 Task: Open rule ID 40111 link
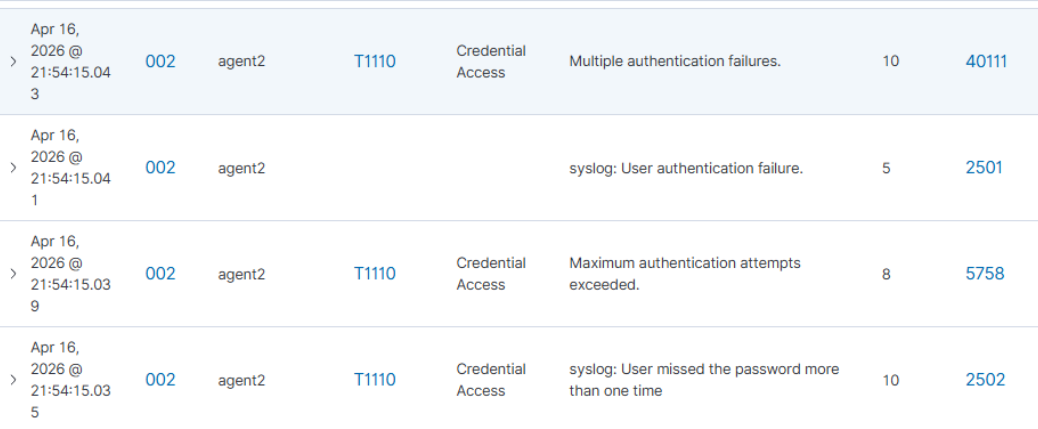(x=986, y=62)
